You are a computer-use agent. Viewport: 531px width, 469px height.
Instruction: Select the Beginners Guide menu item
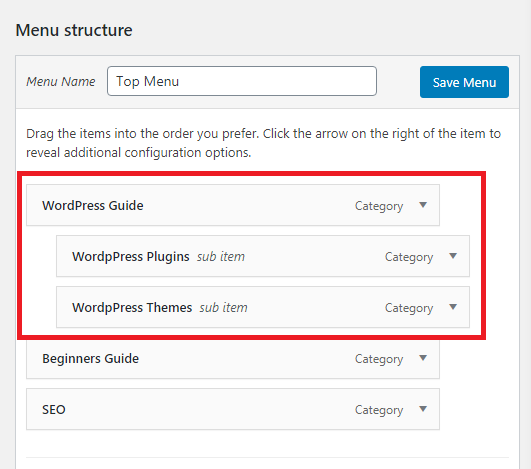coord(233,358)
